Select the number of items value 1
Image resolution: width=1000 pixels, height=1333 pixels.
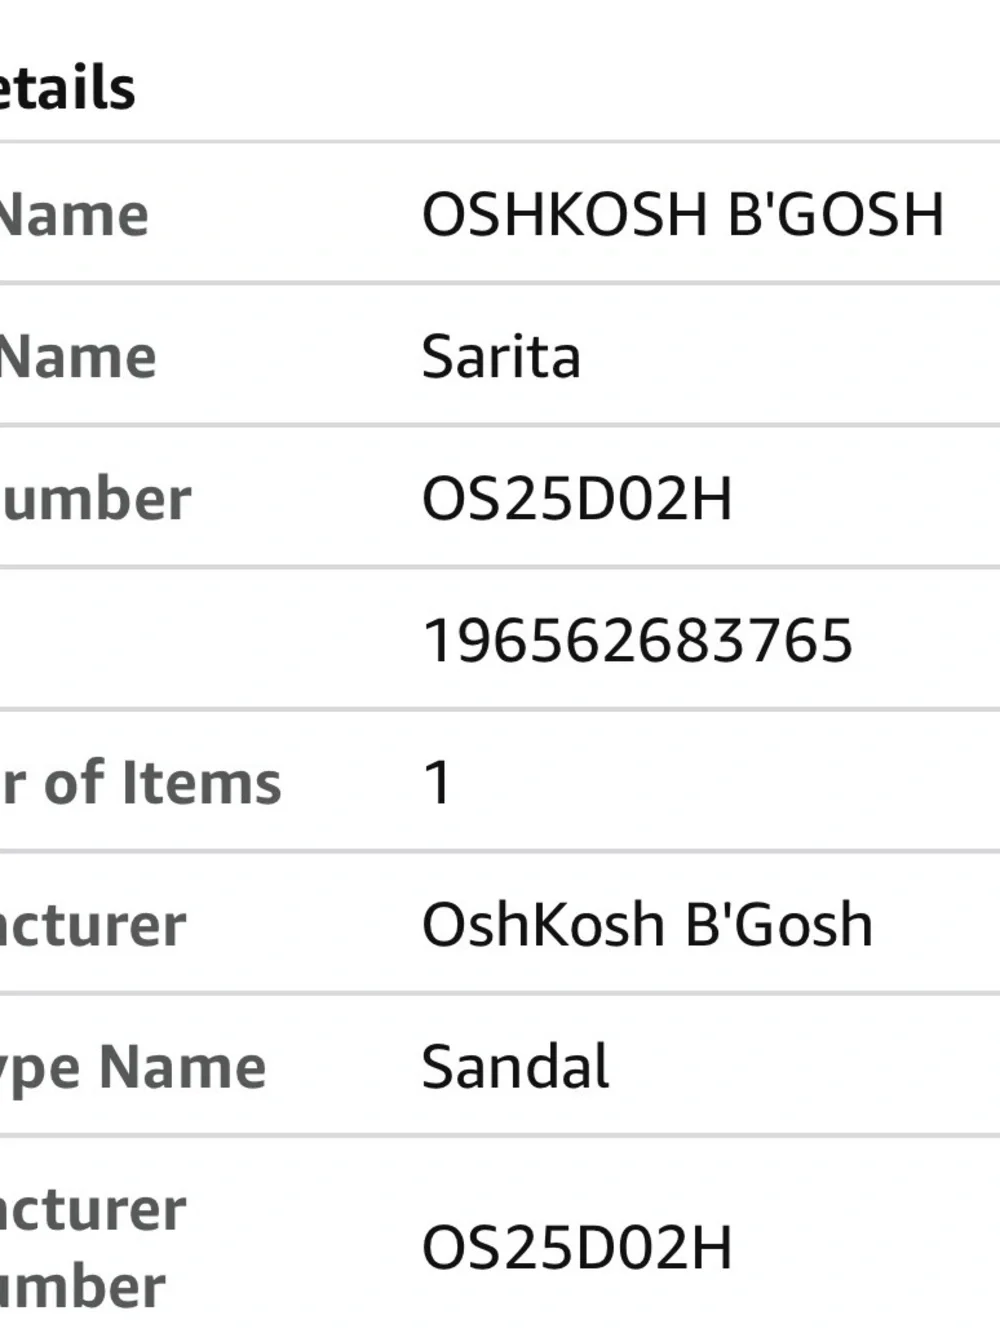437,783
